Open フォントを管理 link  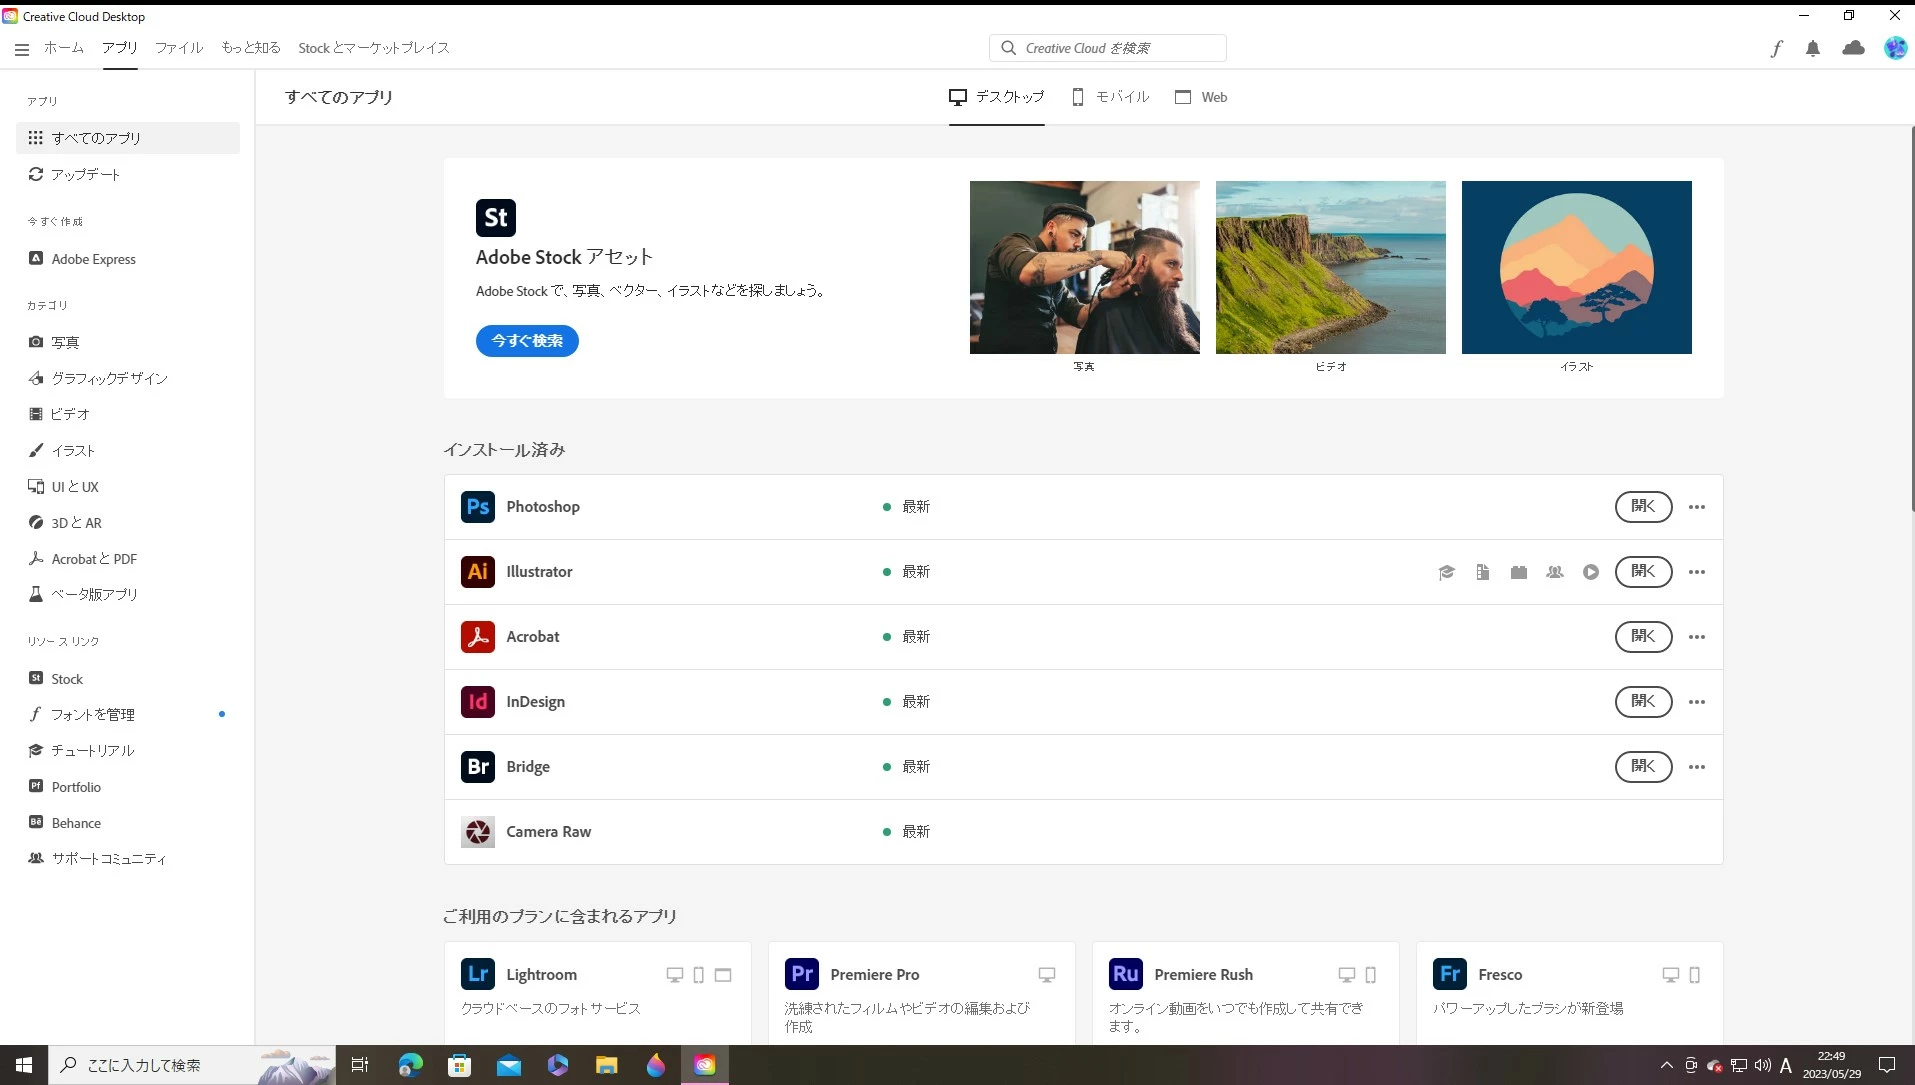pyautogui.click(x=128, y=714)
